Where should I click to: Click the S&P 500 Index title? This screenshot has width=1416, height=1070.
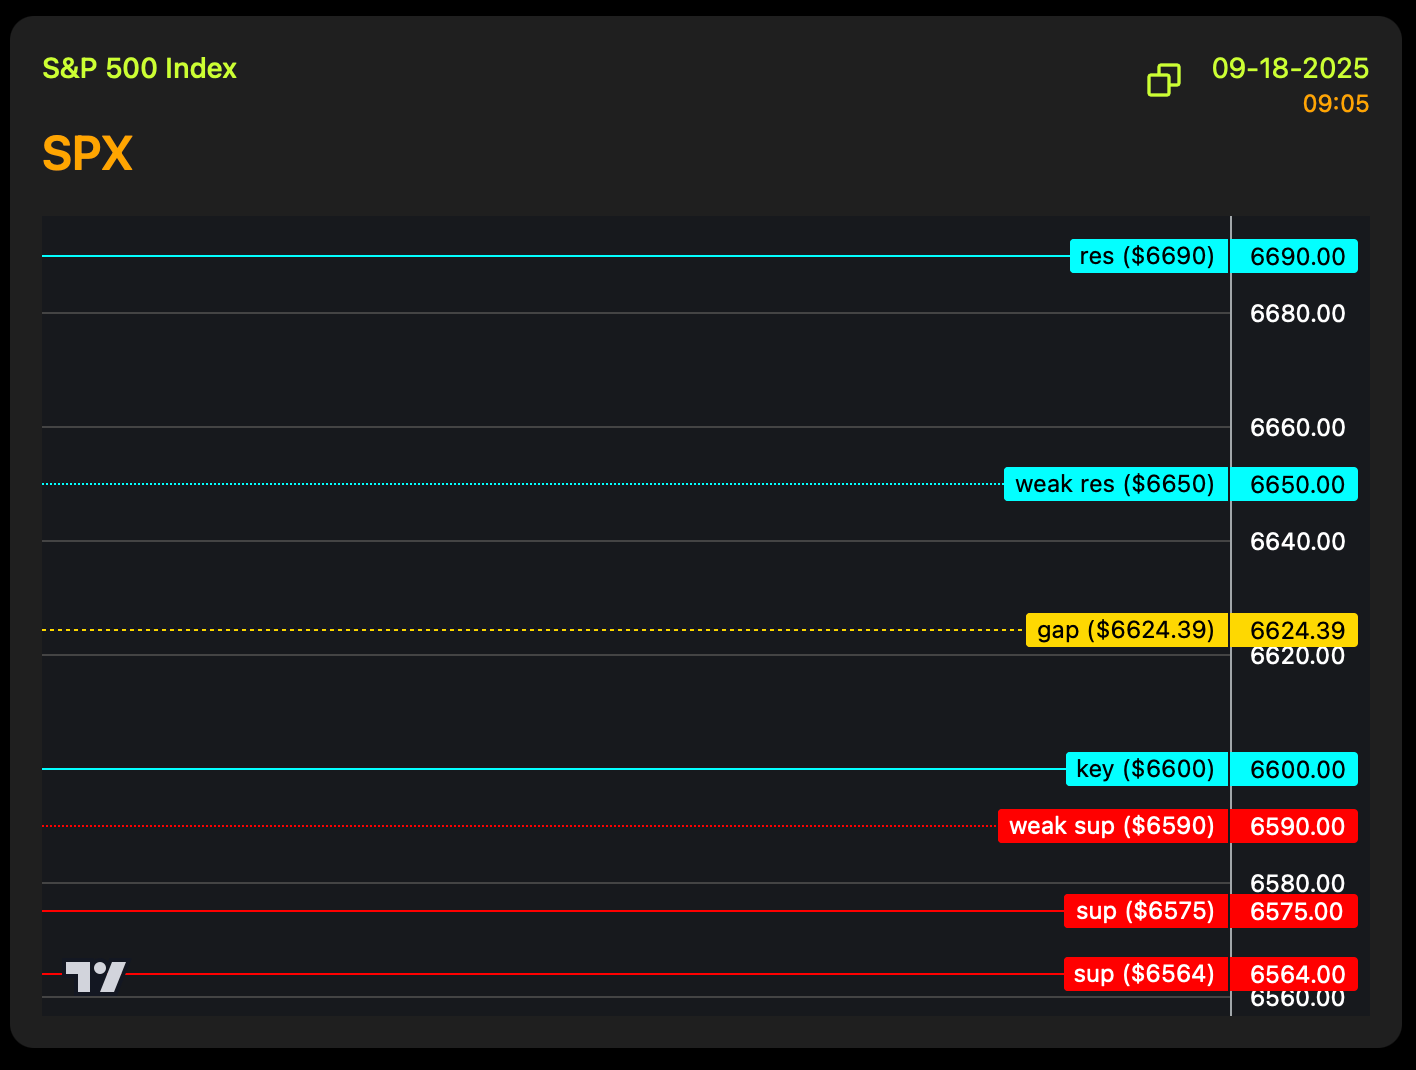click(139, 69)
